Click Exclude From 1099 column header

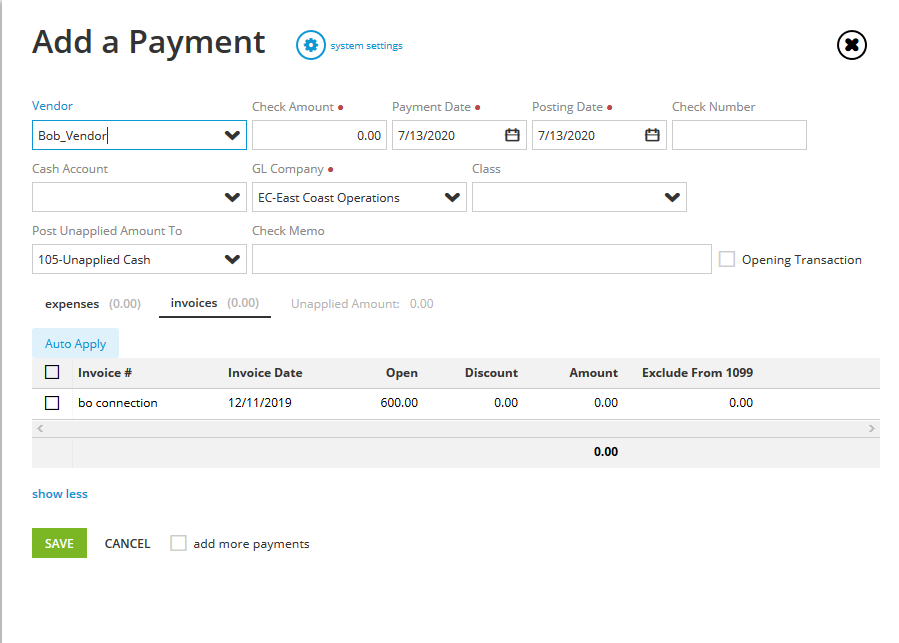pos(697,373)
